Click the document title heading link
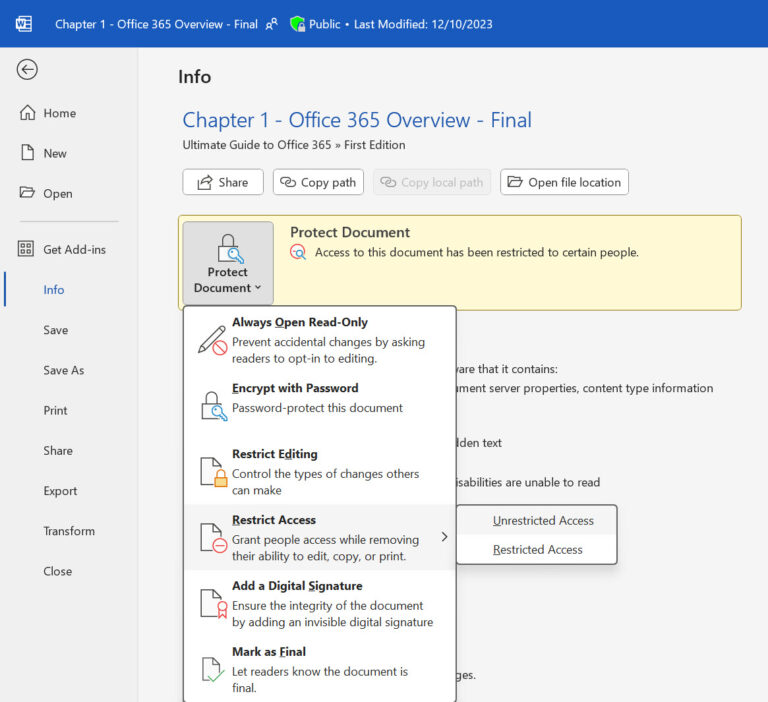Screen dimensions: 768x702 click(x=357, y=120)
